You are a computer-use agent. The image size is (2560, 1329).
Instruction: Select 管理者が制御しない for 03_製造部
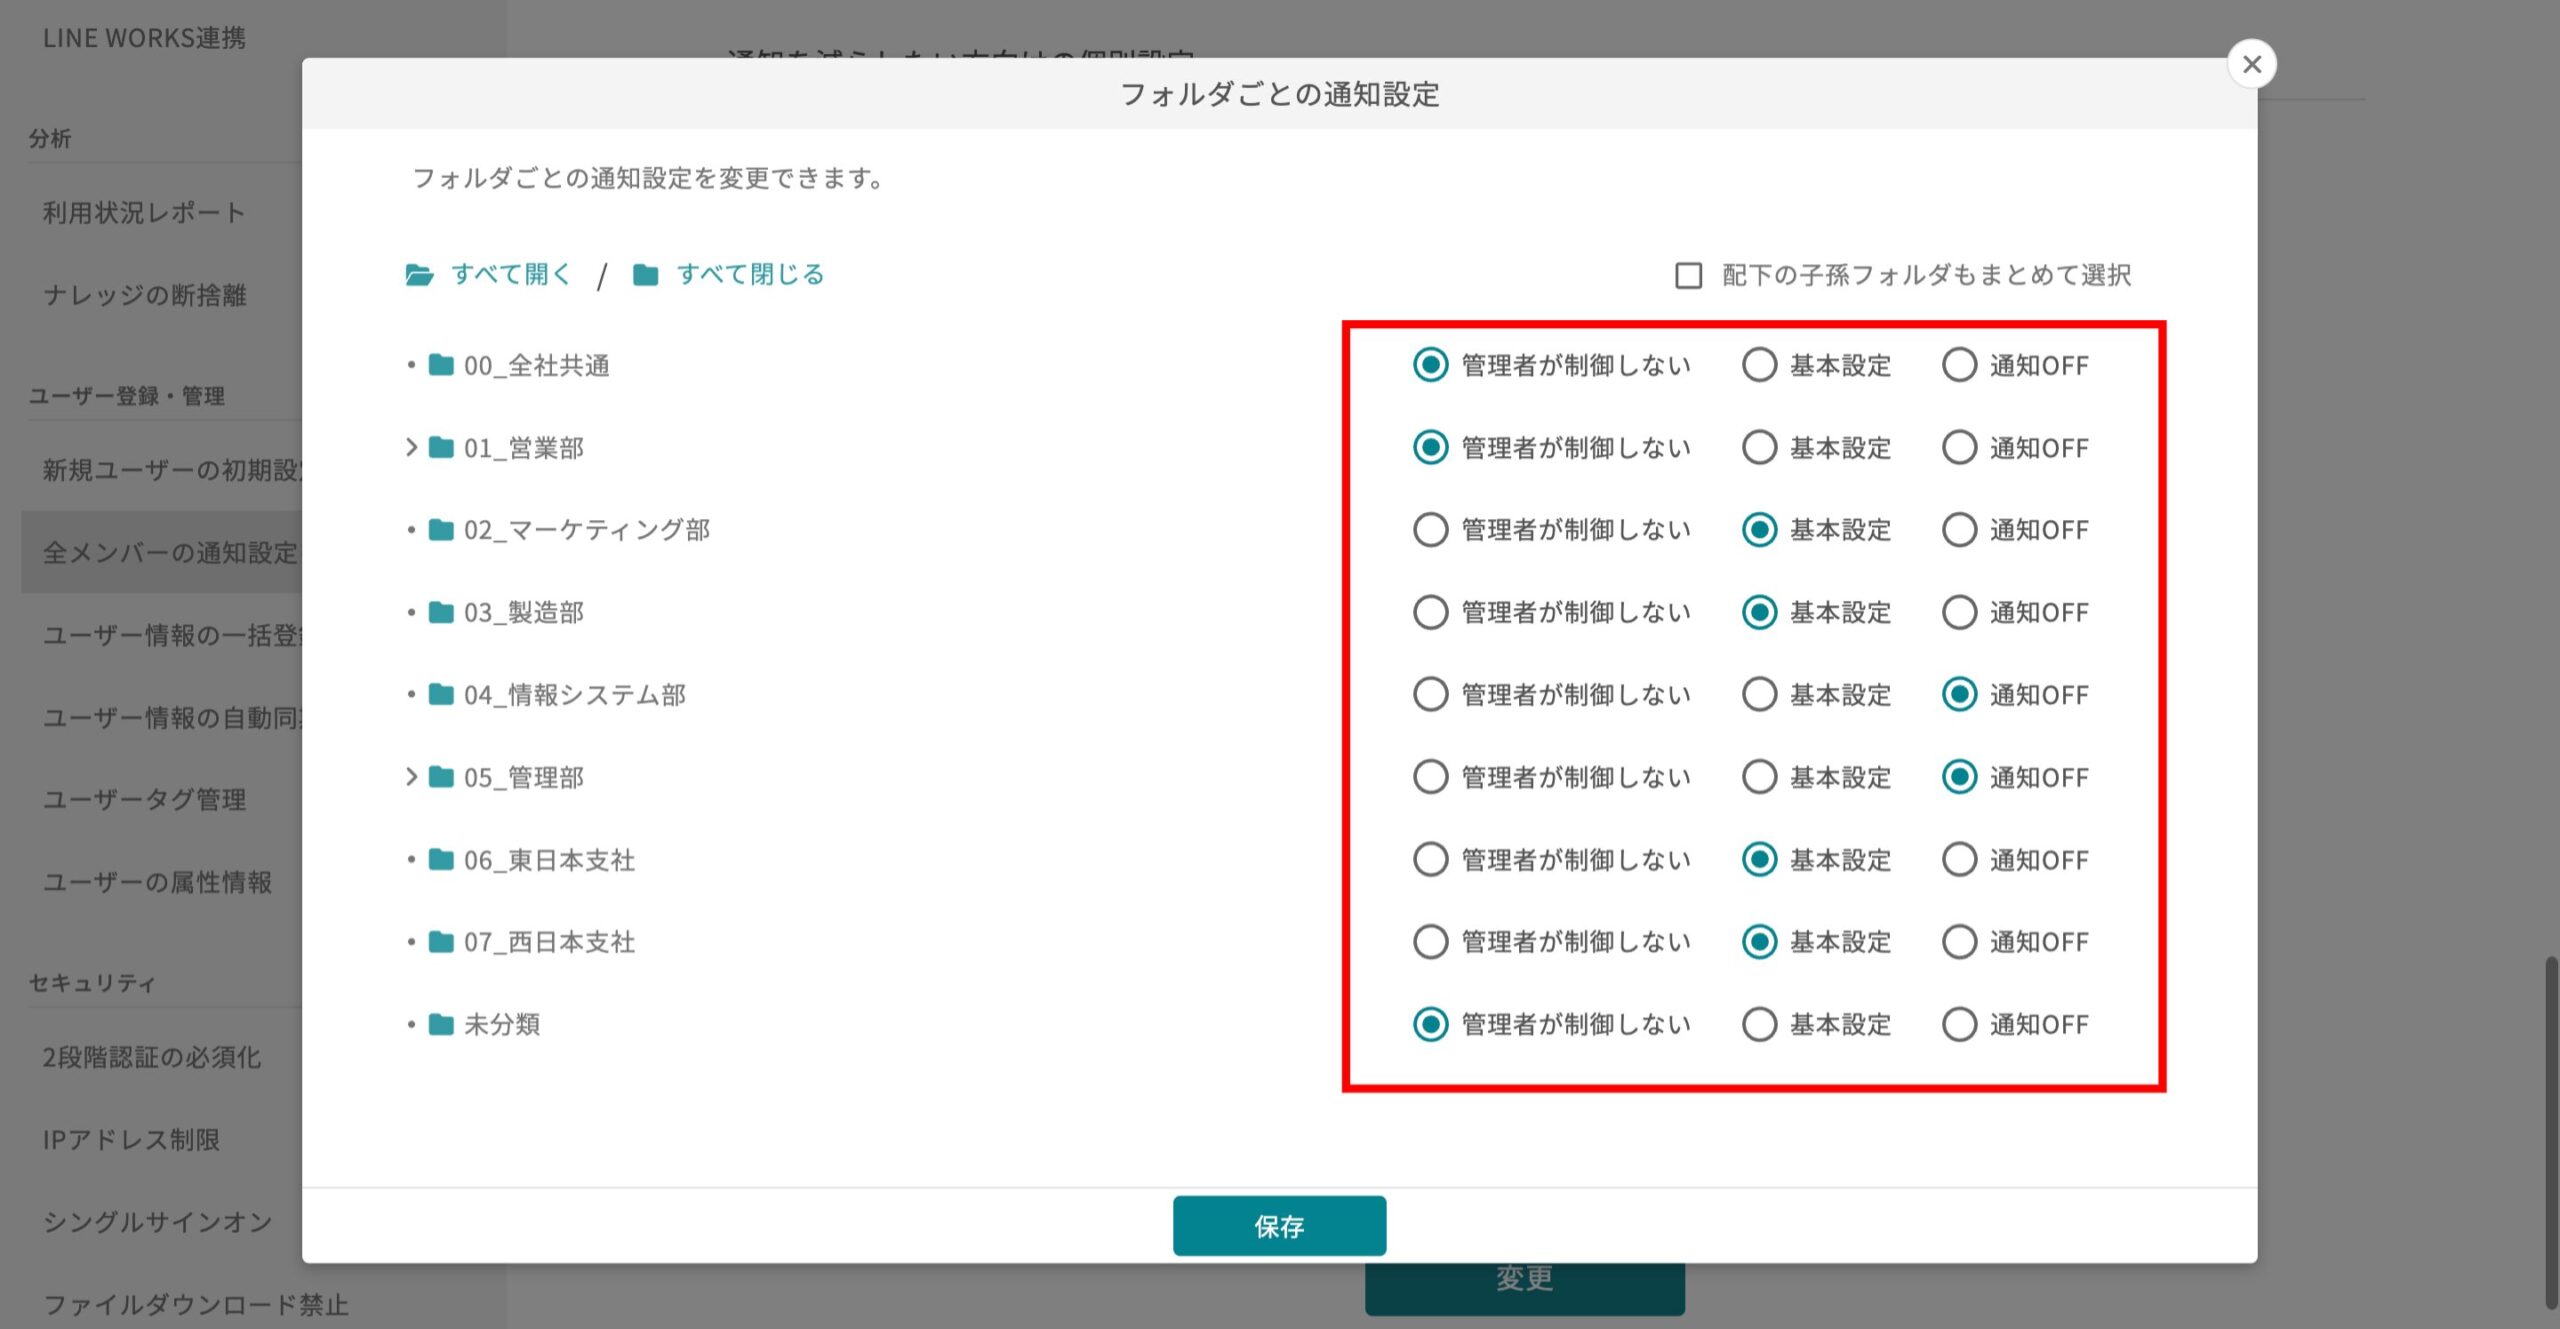[1430, 612]
